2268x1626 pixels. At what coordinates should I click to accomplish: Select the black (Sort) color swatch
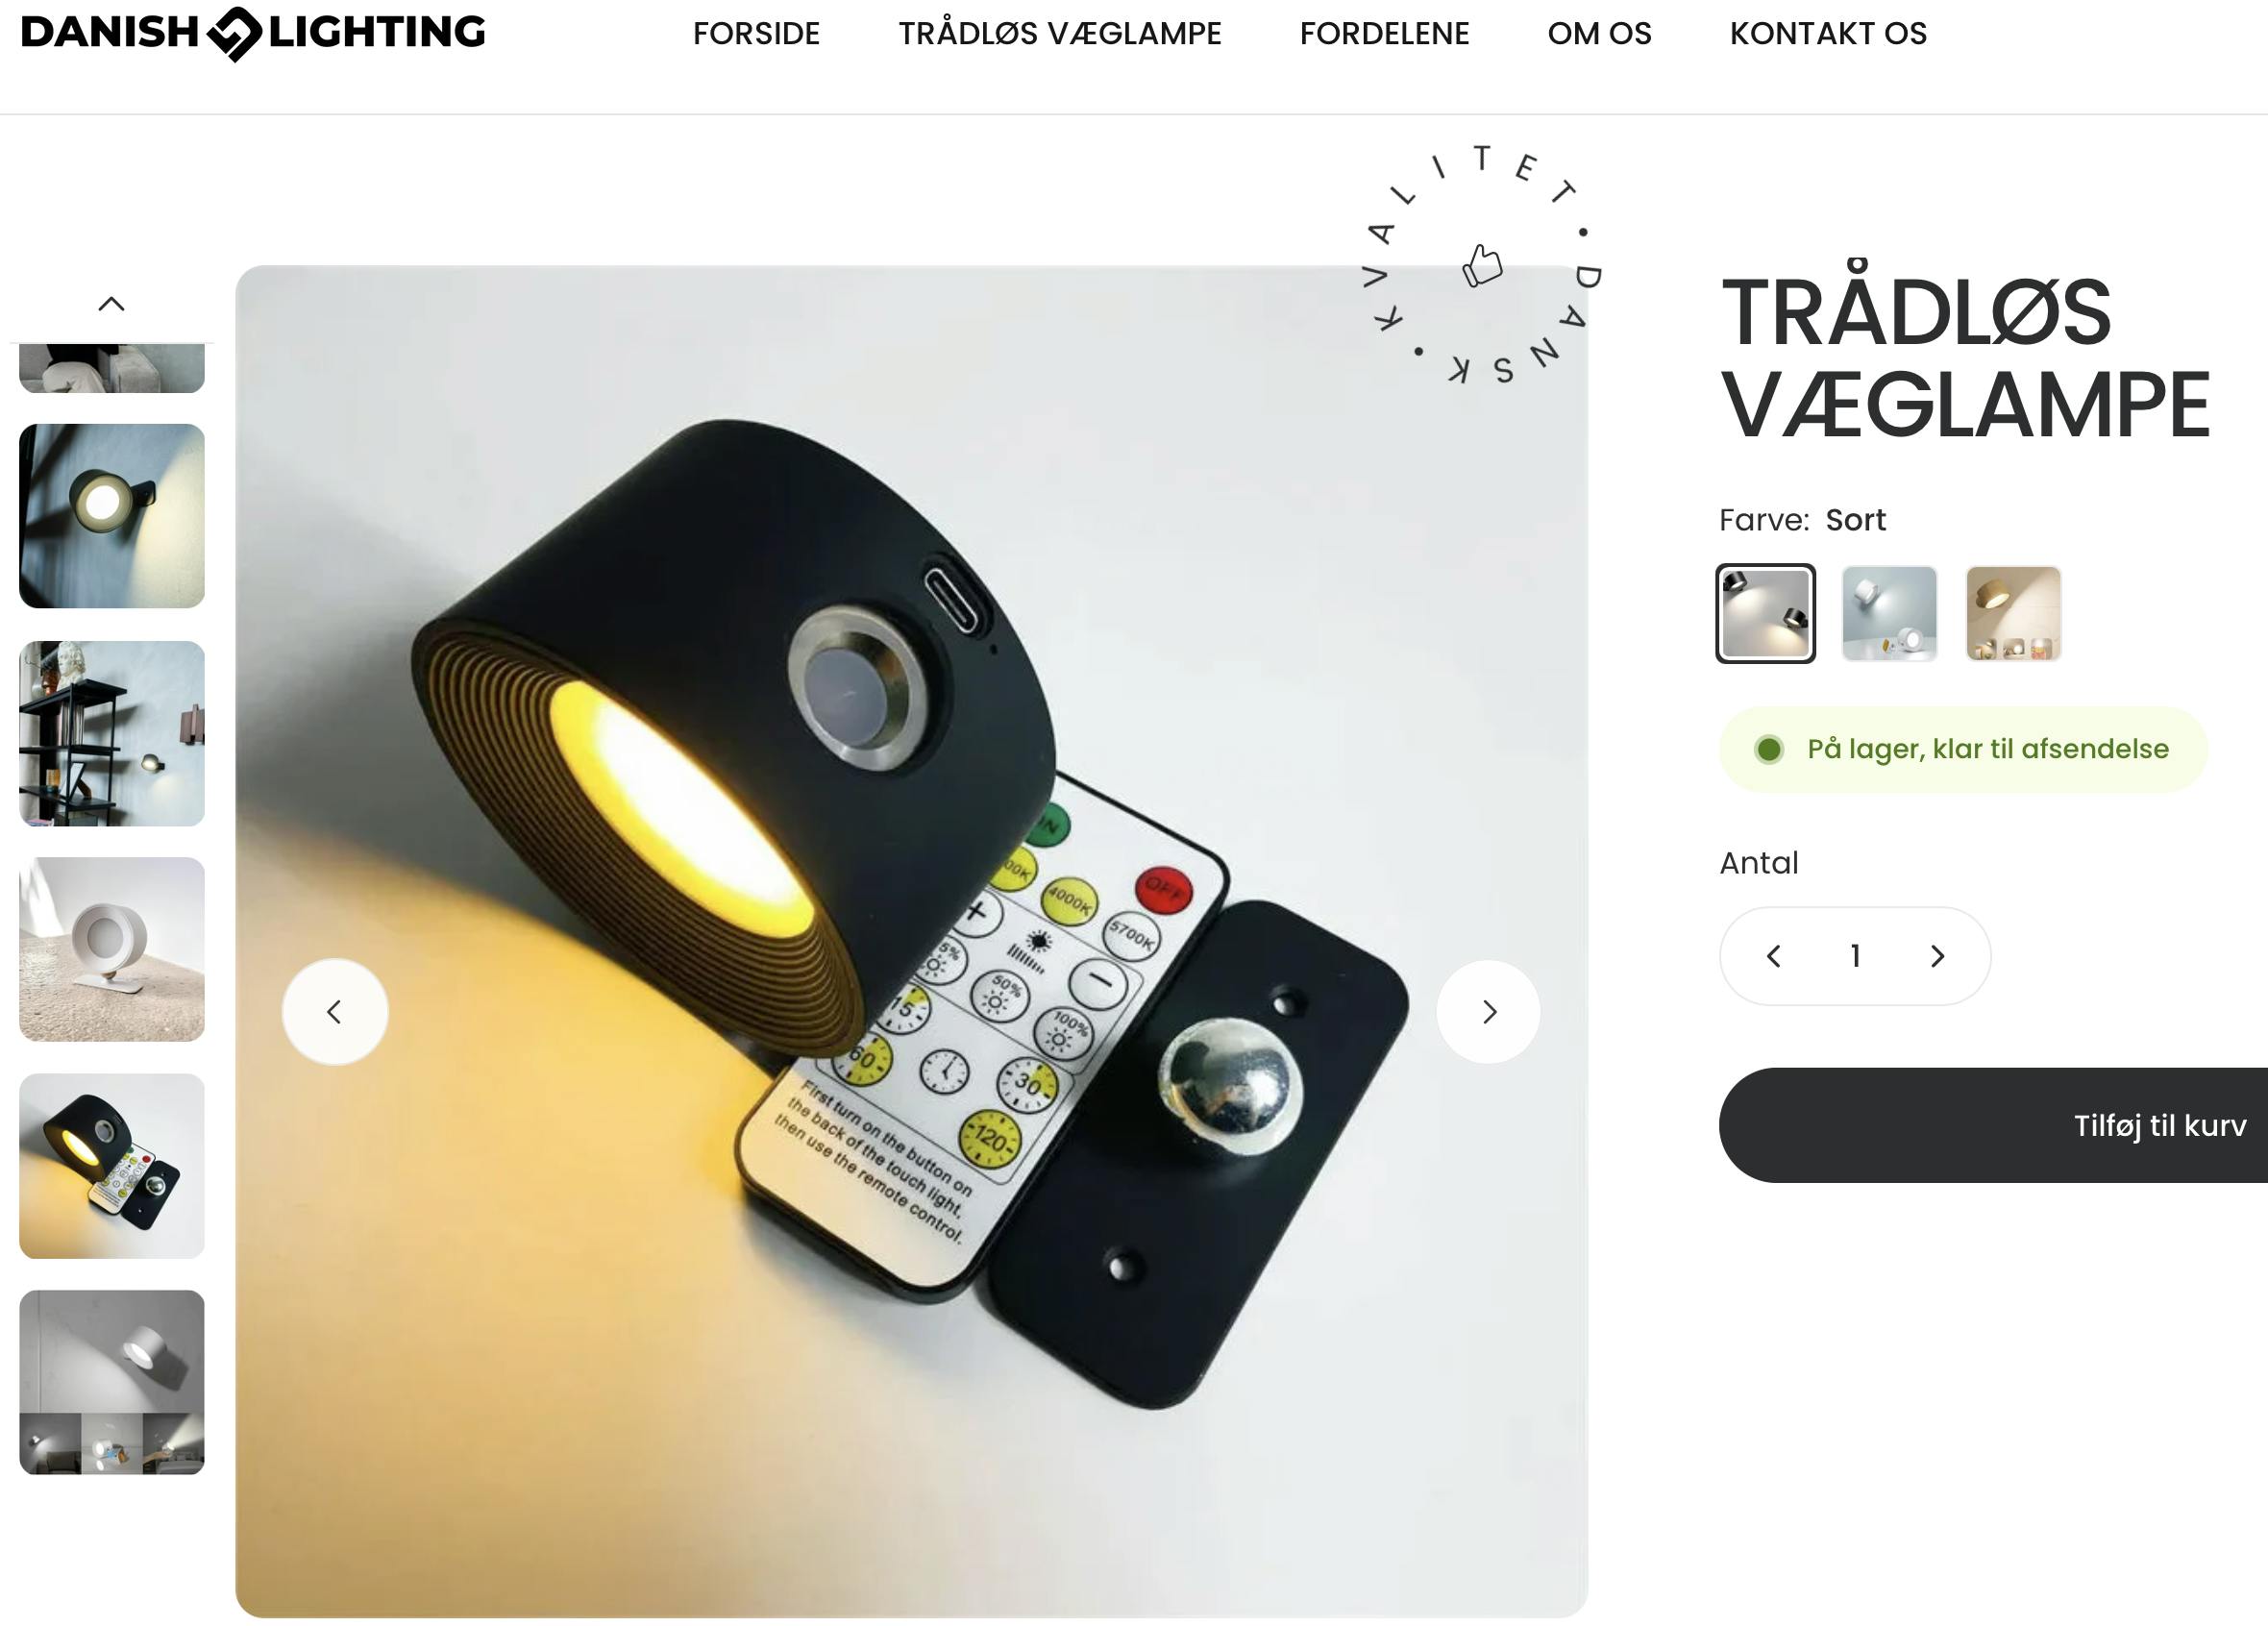point(1766,613)
